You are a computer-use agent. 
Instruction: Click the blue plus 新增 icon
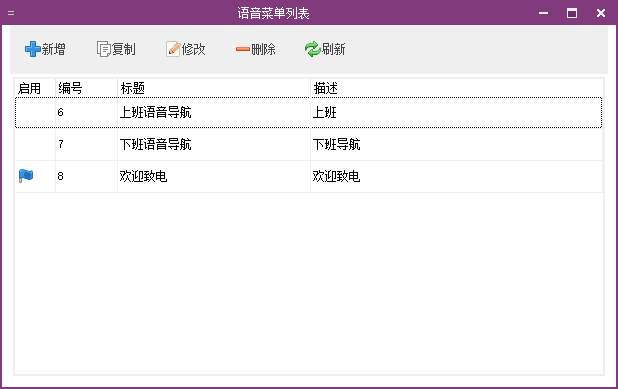coord(32,49)
